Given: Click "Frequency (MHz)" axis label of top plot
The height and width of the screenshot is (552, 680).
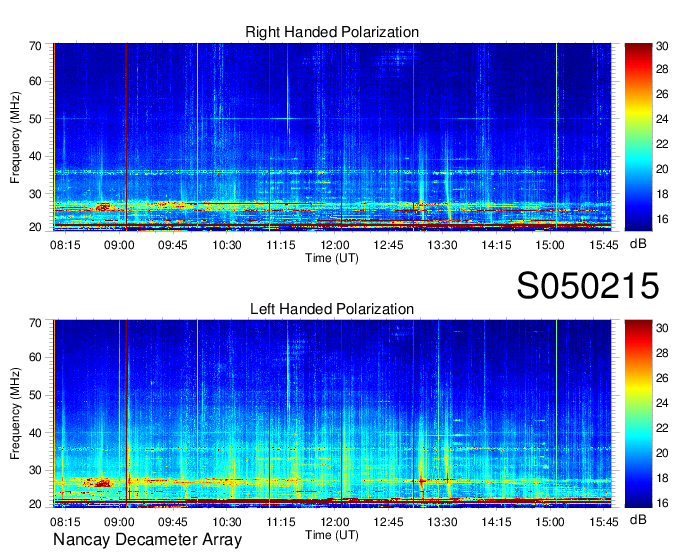Looking at the screenshot, I should 15,137.
